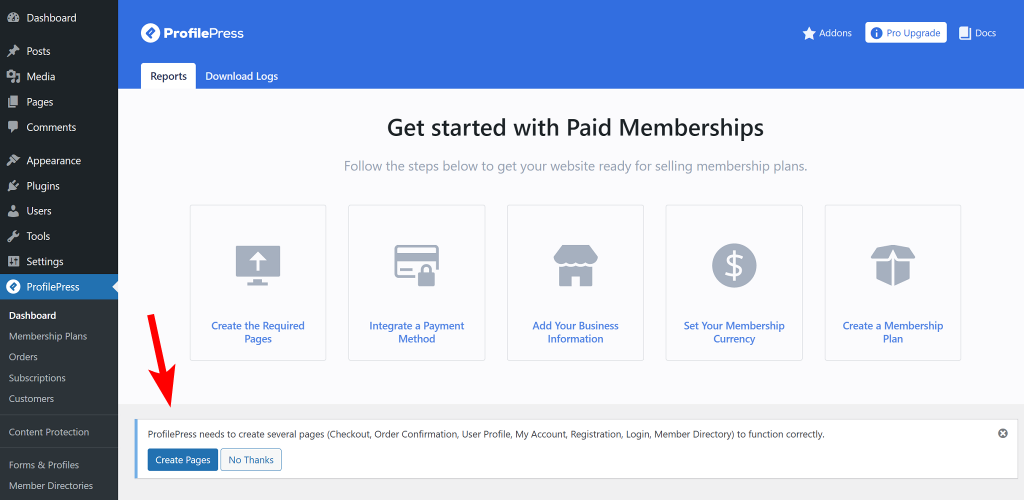Switch to the Reports tab
This screenshot has height=500, width=1024.
(x=168, y=76)
